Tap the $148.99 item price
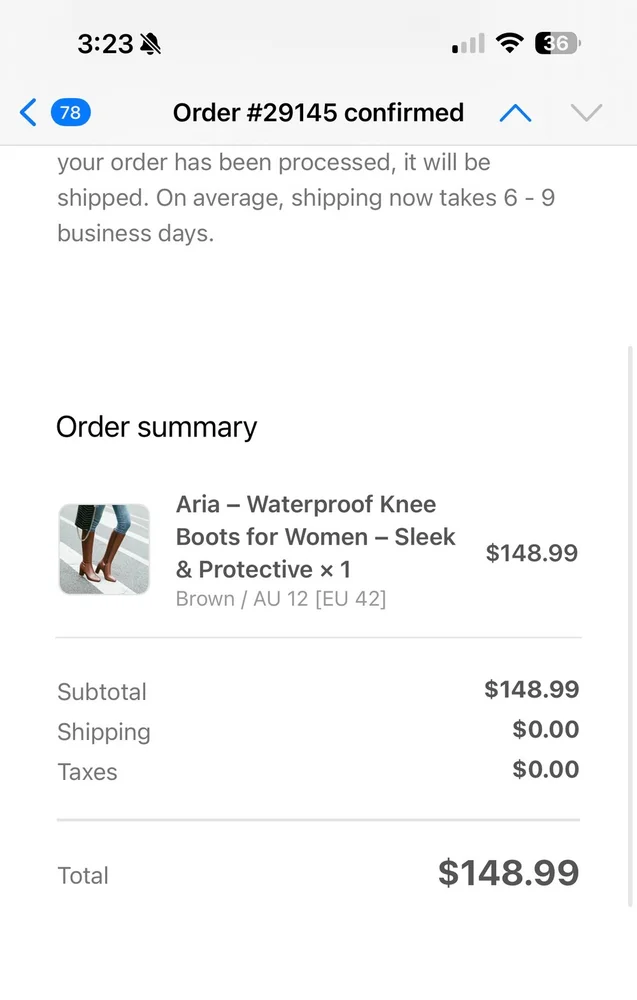 click(531, 553)
